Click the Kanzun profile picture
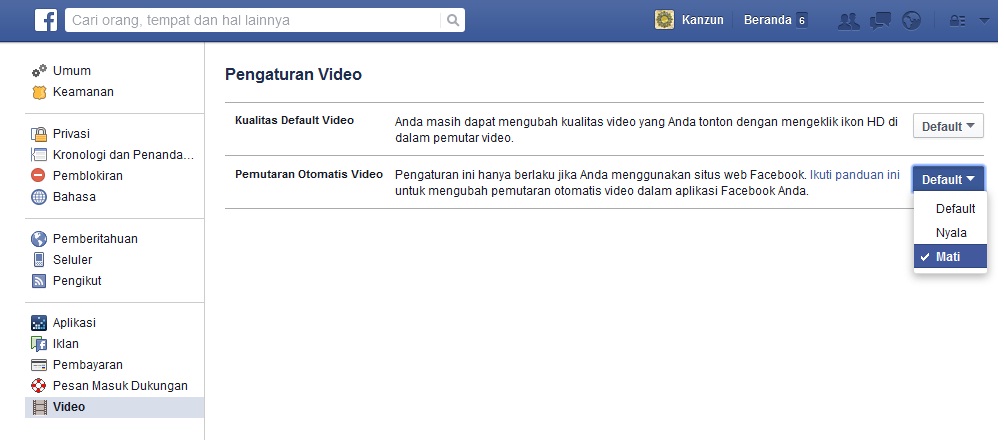Viewport: 1004px width, 440px height. coord(664,20)
